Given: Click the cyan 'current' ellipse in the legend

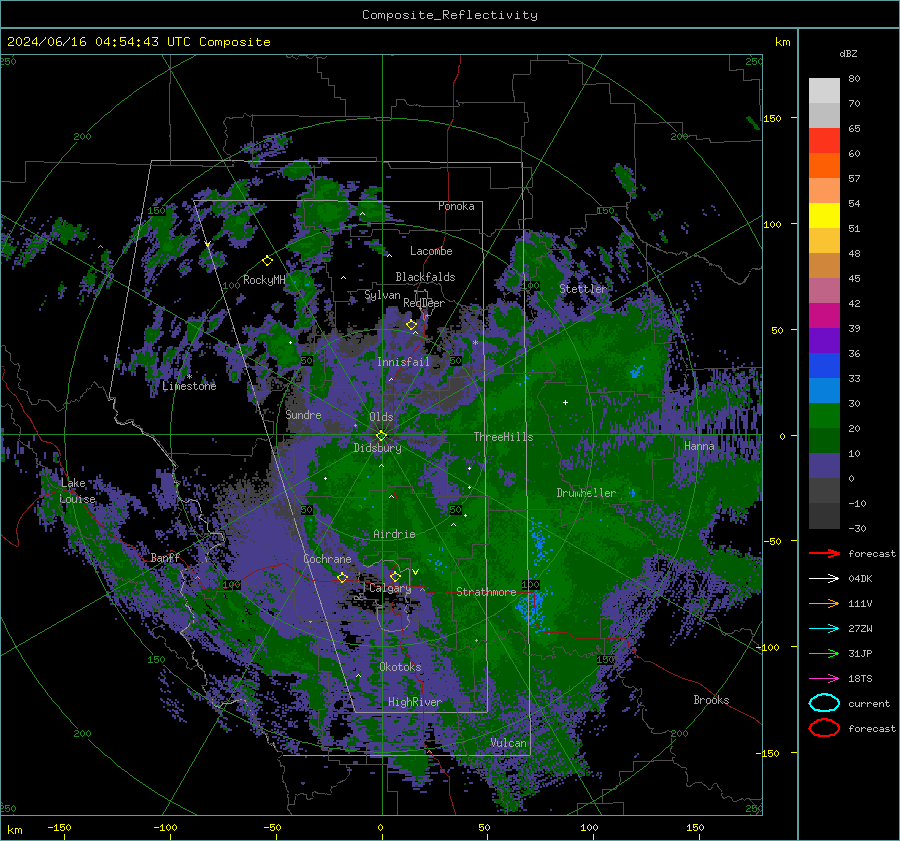Looking at the screenshot, I should [824, 703].
